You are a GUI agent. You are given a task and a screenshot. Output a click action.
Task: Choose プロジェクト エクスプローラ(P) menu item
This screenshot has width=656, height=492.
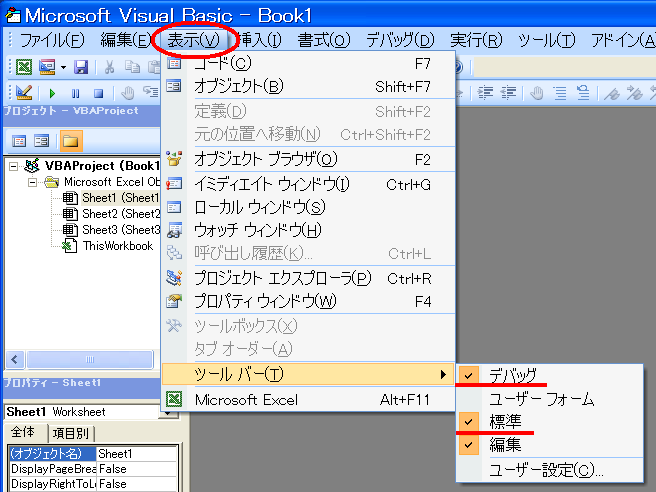pyautogui.click(x=308, y=278)
